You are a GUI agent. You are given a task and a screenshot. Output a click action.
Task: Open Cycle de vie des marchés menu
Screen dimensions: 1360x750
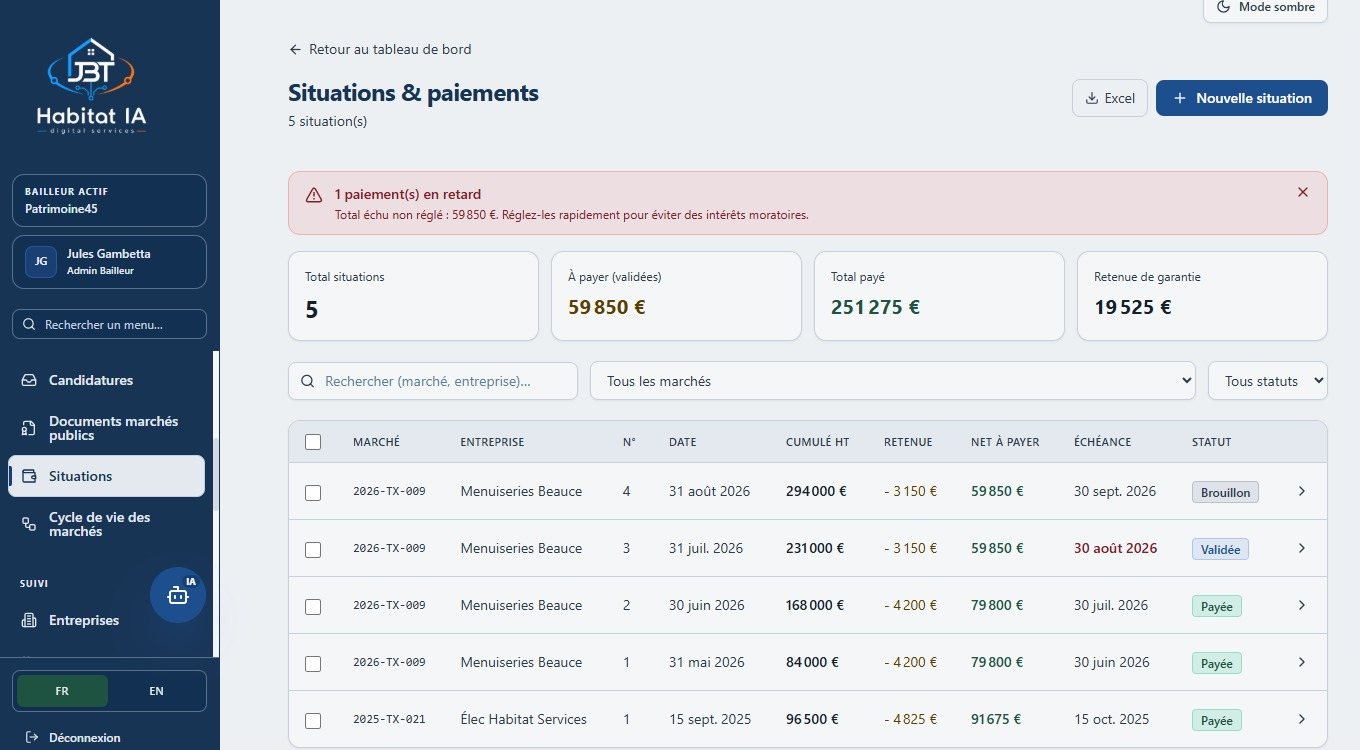[106, 524]
